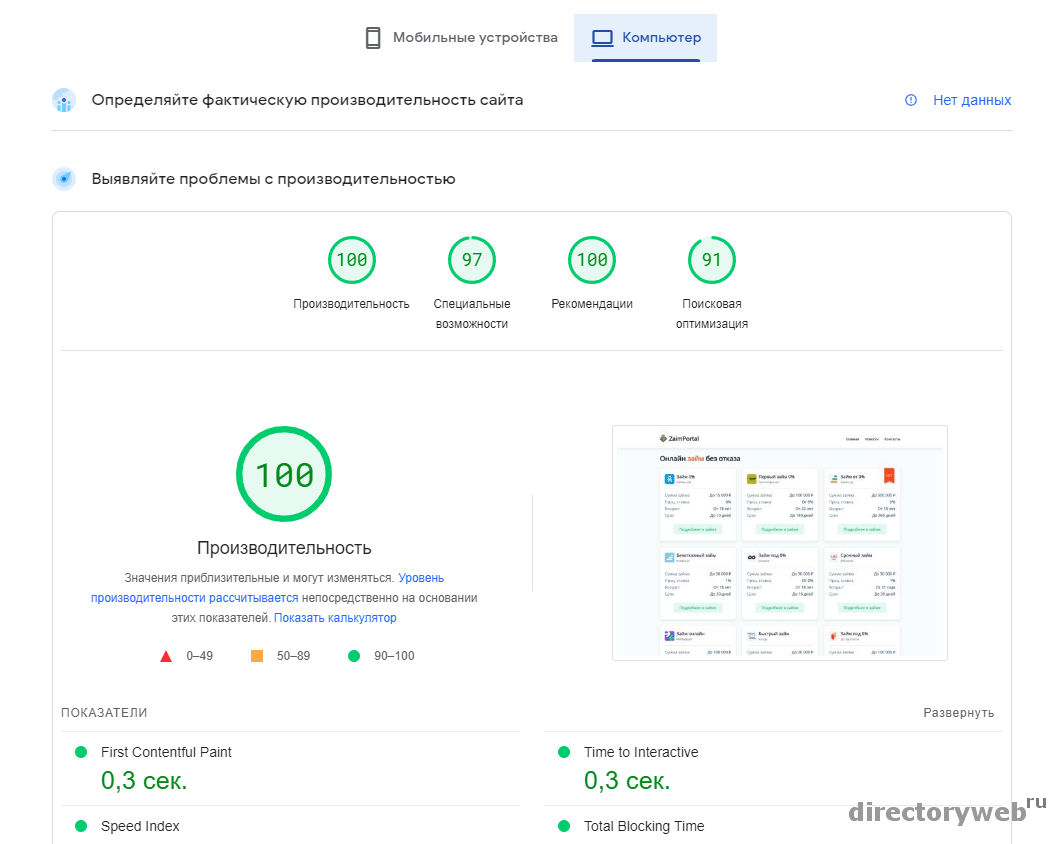The height and width of the screenshot is (844, 1055).
Task: Click the ZaimPortal page screenshot thumbnail
Action: point(780,543)
